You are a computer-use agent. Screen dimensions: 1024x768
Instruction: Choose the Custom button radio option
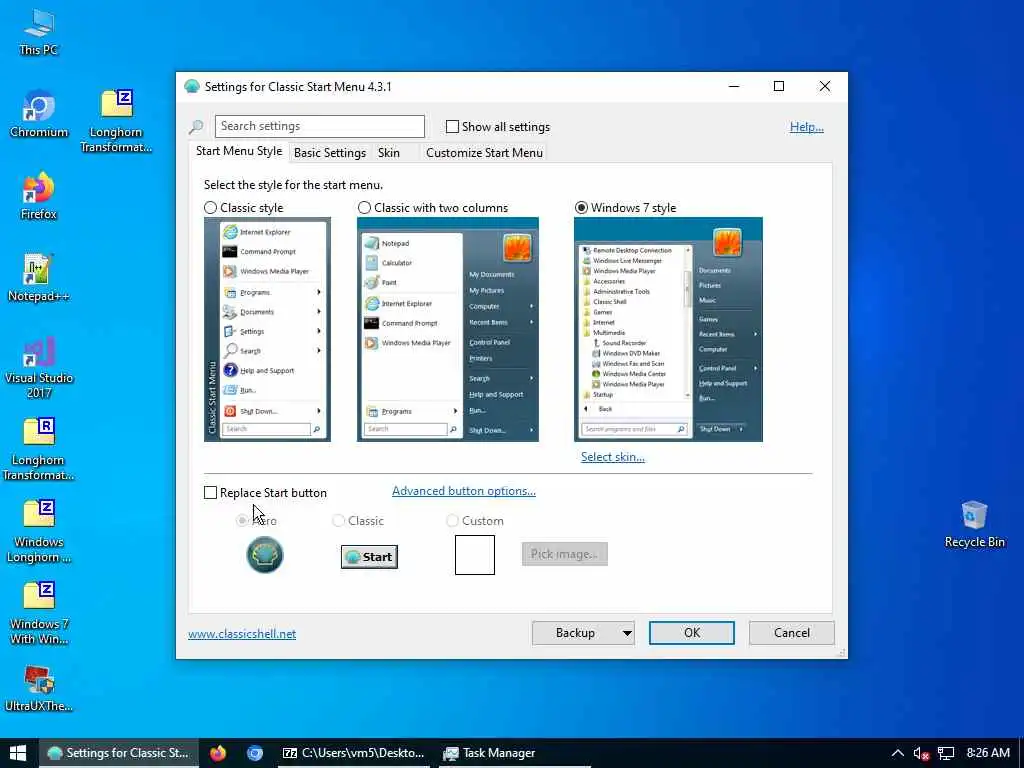(x=452, y=520)
